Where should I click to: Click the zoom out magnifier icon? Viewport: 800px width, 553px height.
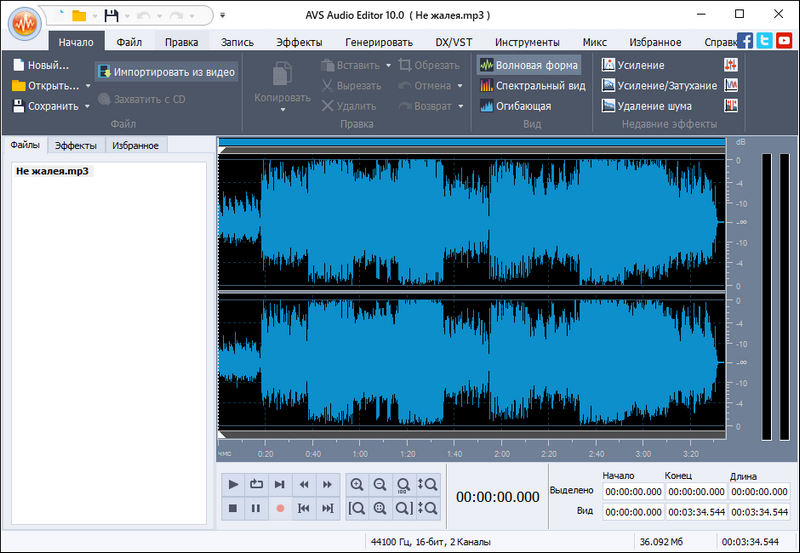click(x=380, y=484)
